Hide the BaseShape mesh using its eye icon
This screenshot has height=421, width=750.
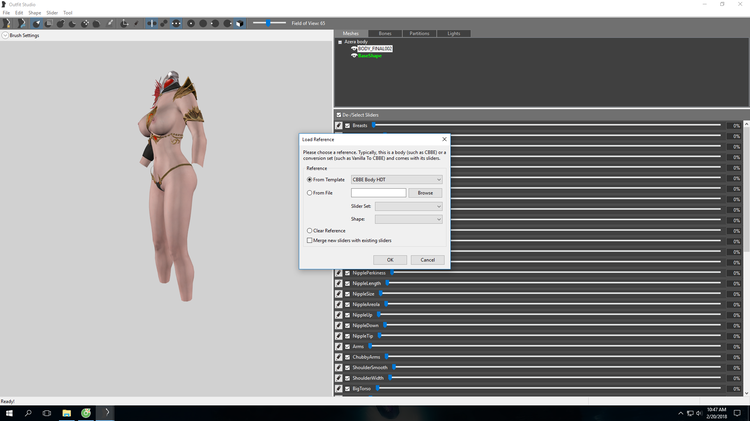[x=354, y=55]
